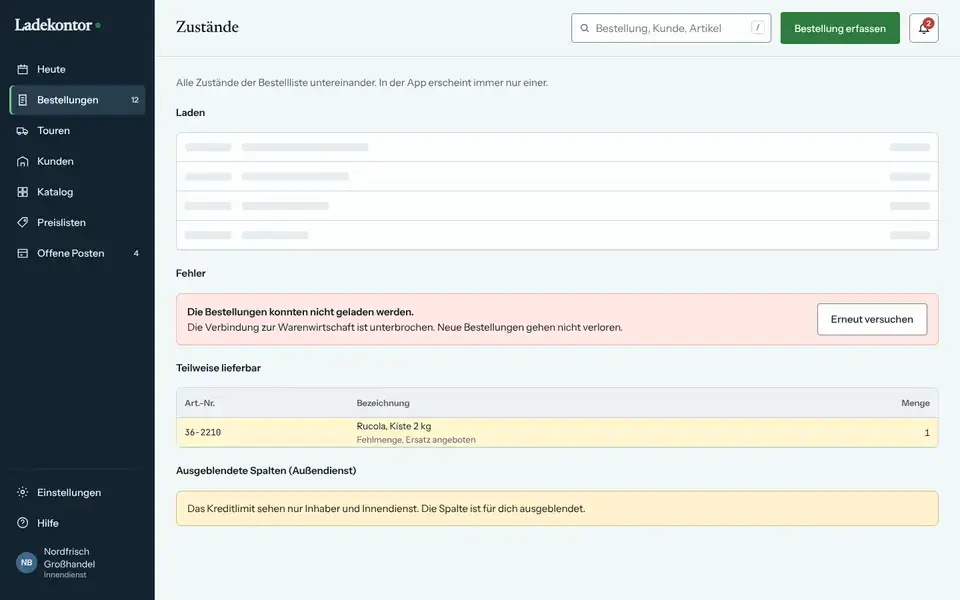This screenshot has width=960, height=600.
Task: Click the Bestellungen count badge 12
Action: (135, 100)
